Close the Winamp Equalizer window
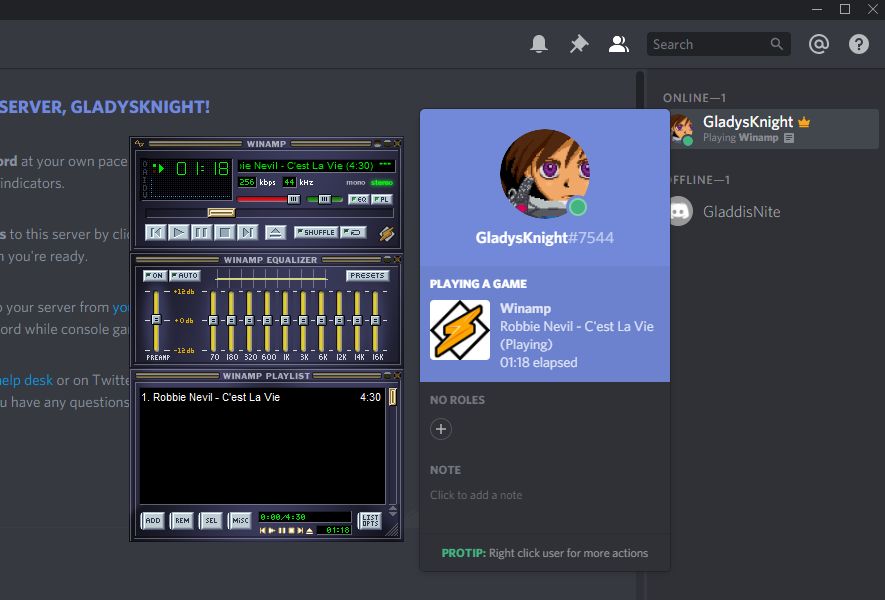 click(397, 260)
